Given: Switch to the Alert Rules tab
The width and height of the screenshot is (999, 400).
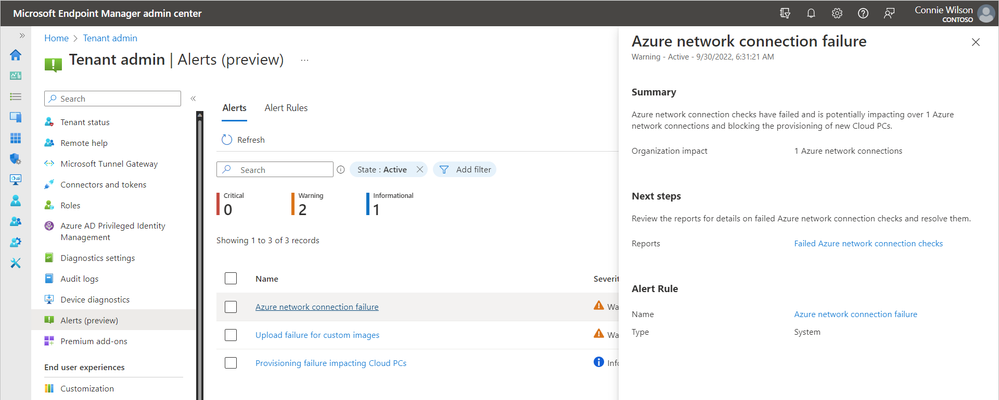Looking at the screenshot, I should click(x=286, y=108).
